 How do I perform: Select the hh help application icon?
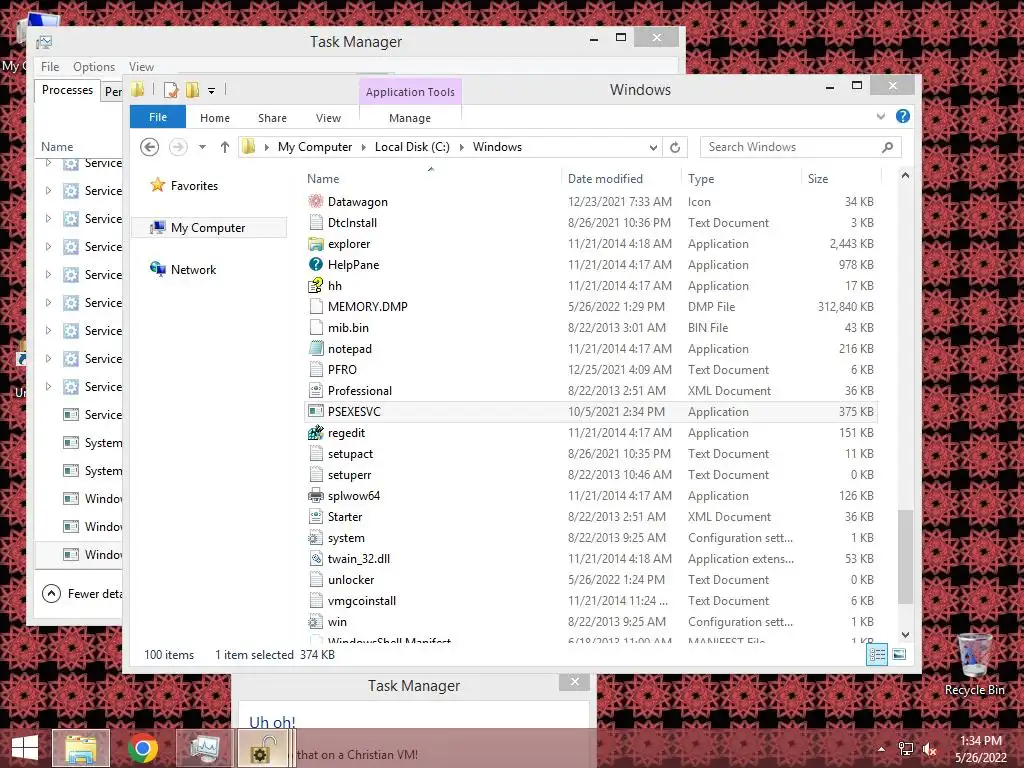tap(316, 285)
